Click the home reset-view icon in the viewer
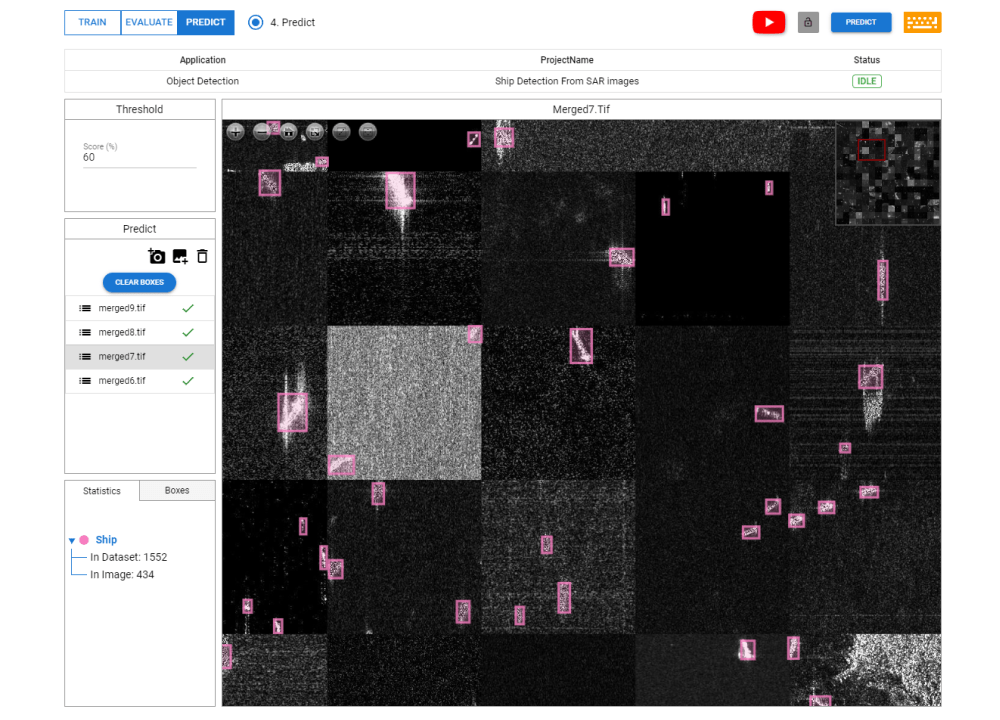The image size is (1000, 720). point(288,131)
